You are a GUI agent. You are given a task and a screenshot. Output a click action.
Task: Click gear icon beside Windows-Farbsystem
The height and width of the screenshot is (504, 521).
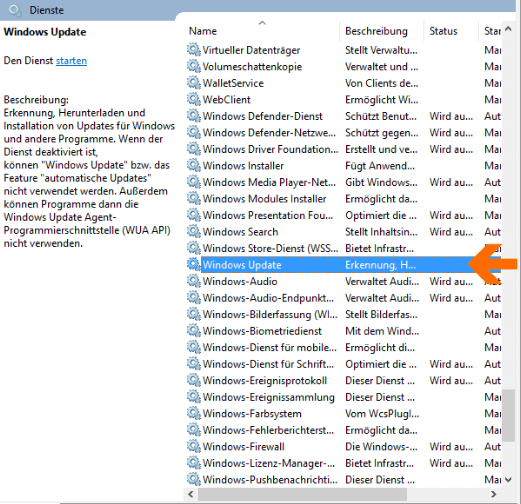pyautogui.click(x=193, y=413)
